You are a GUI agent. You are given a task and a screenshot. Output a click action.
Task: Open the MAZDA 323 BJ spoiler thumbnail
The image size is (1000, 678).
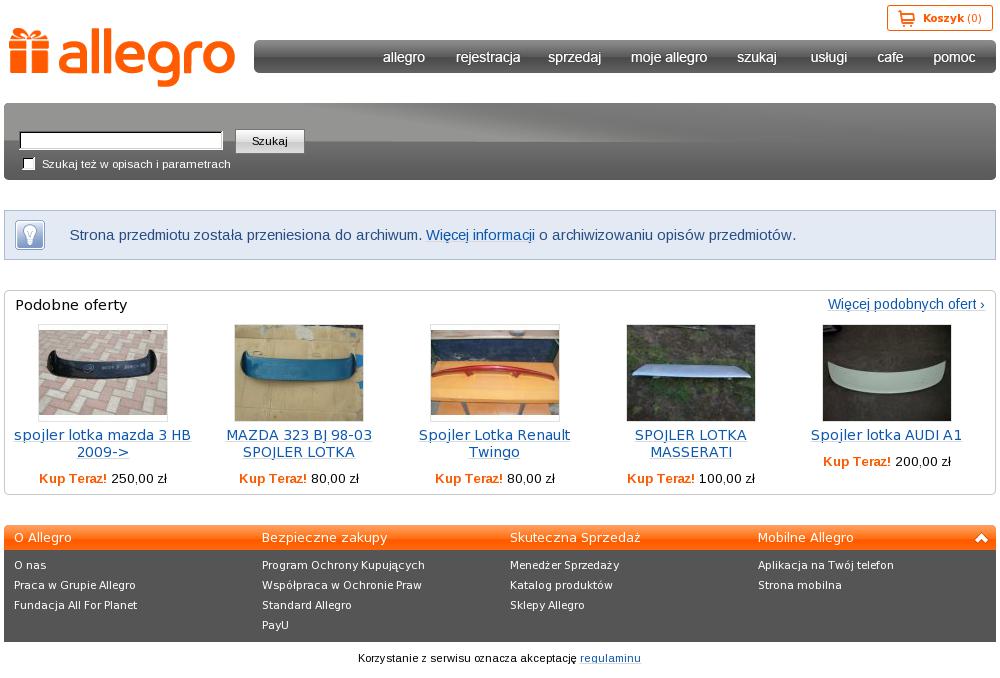coord(298,373)
